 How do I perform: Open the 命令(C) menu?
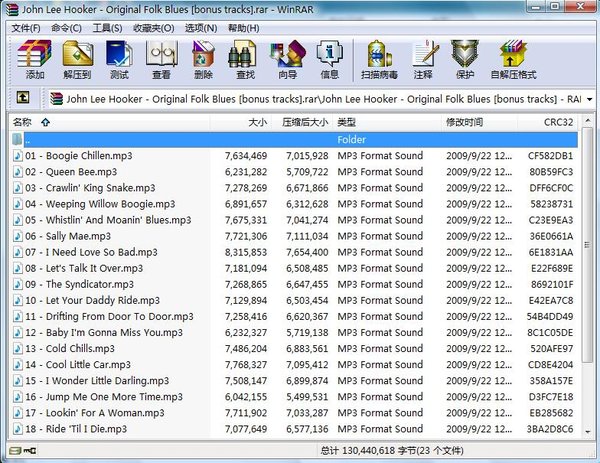click(x=66, y=28)
